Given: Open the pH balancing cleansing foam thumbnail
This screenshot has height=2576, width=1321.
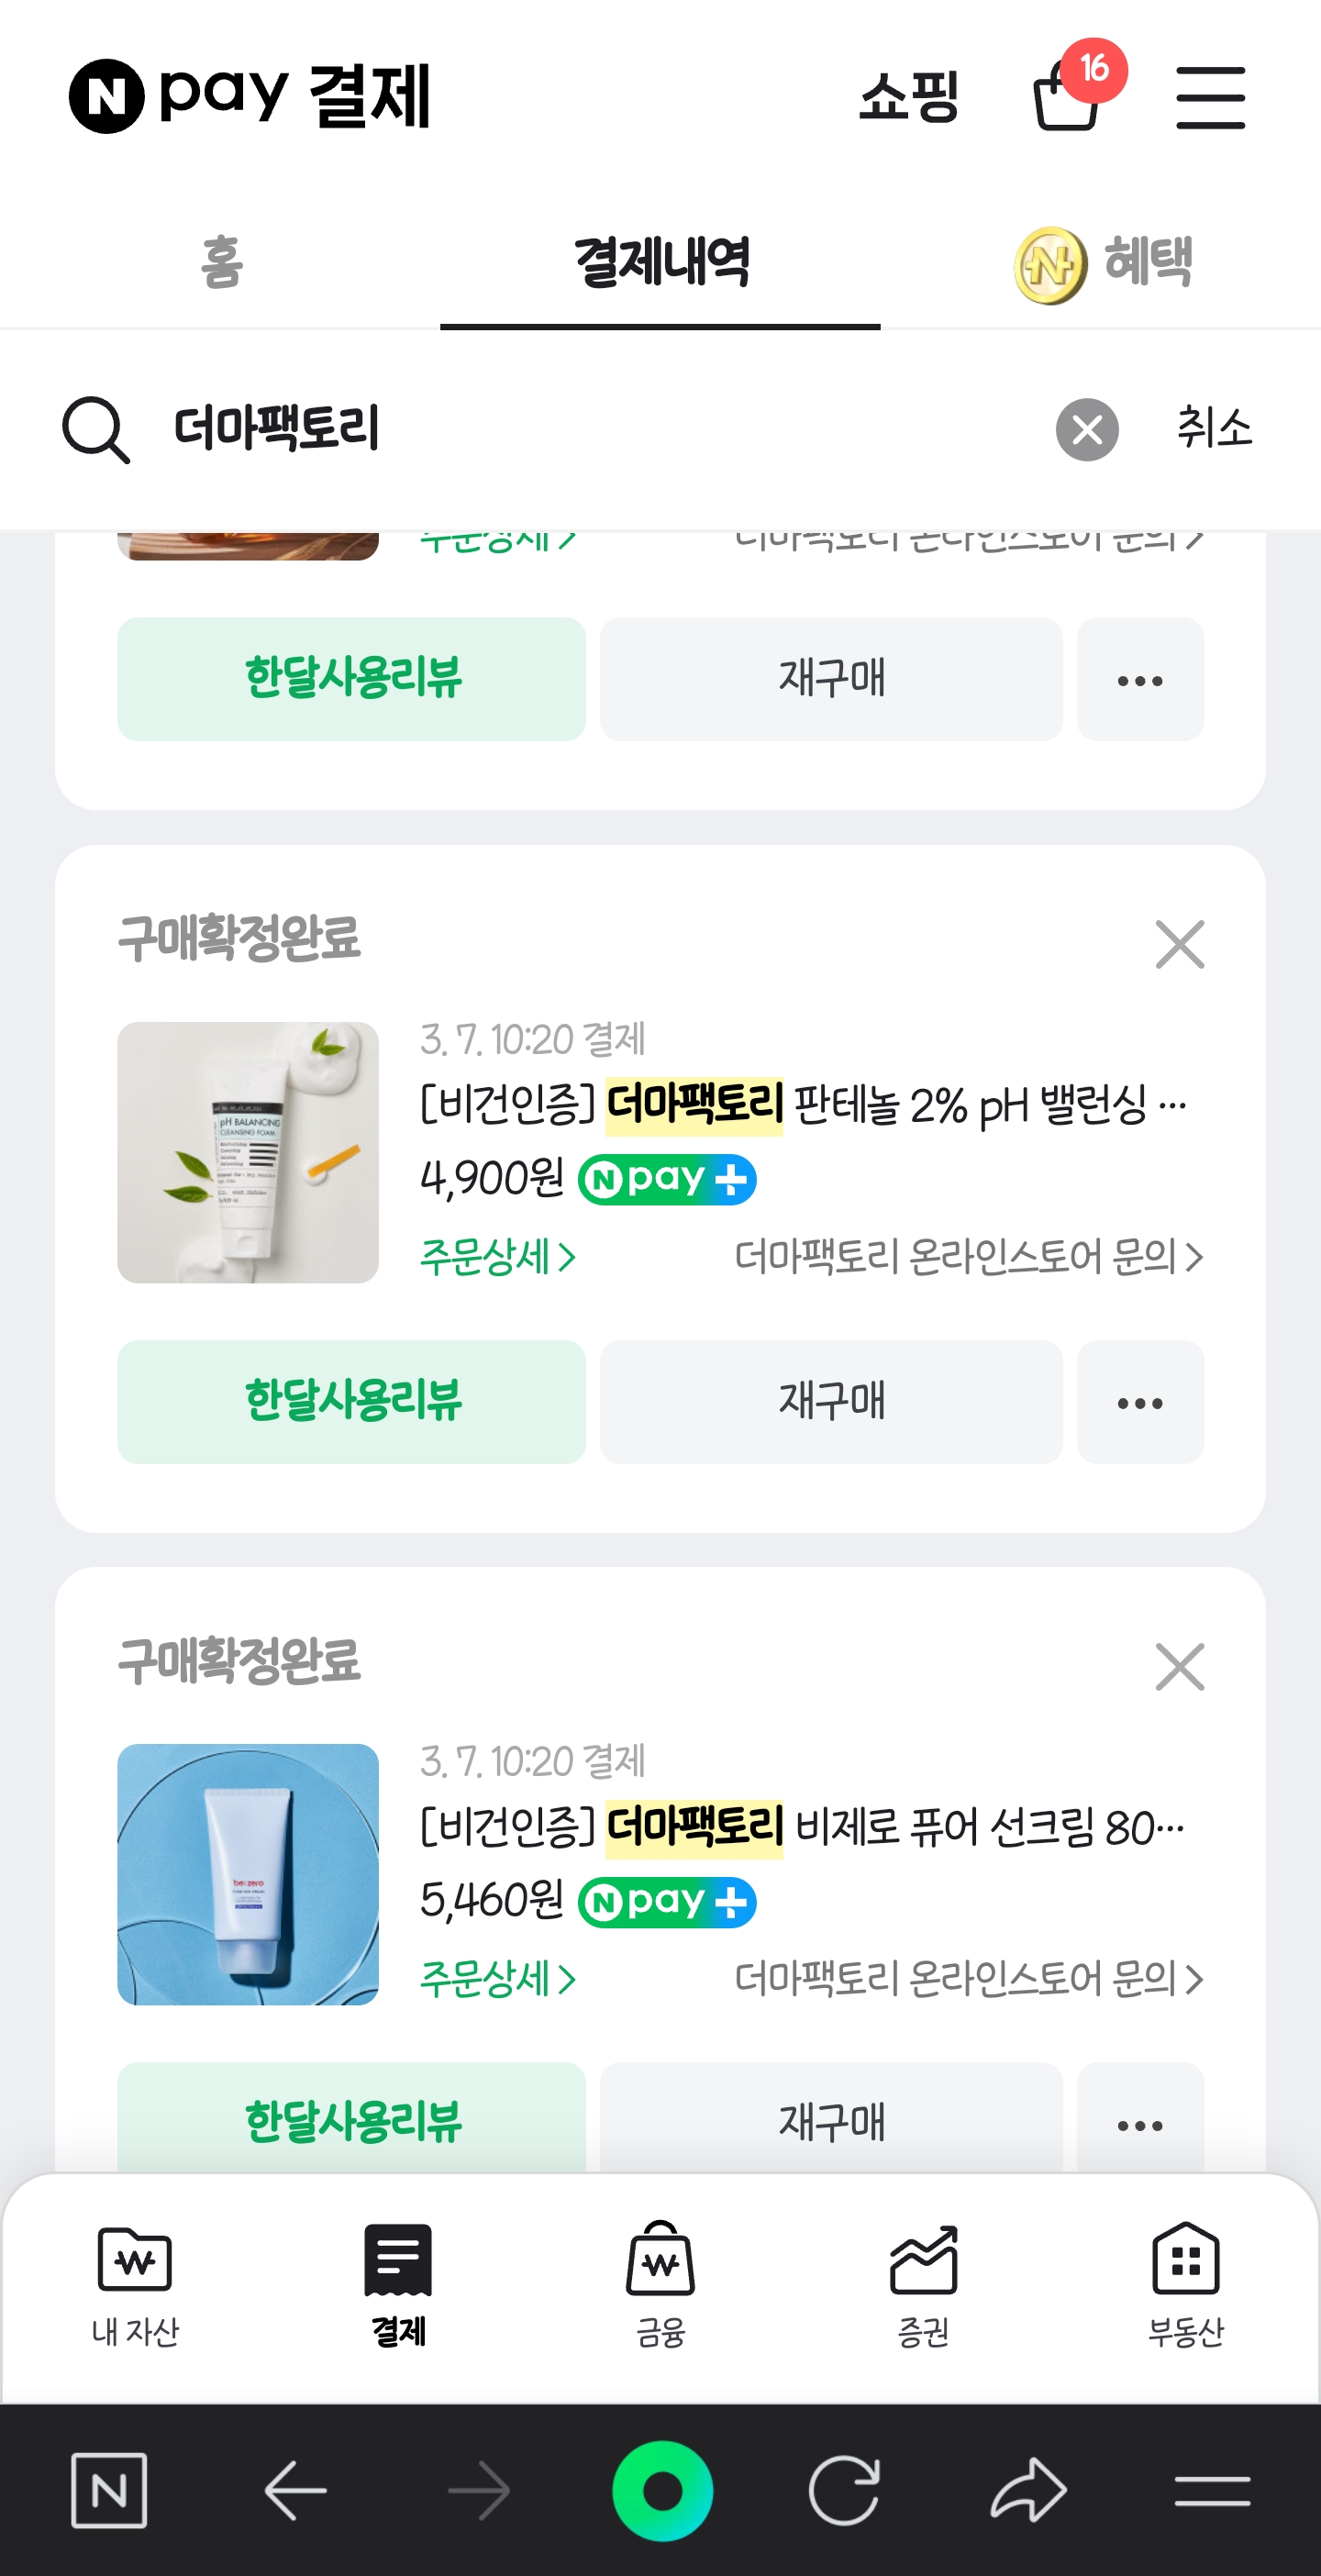Looking at the screenshot, I should pyautogui.click(x=248, y=1152).
